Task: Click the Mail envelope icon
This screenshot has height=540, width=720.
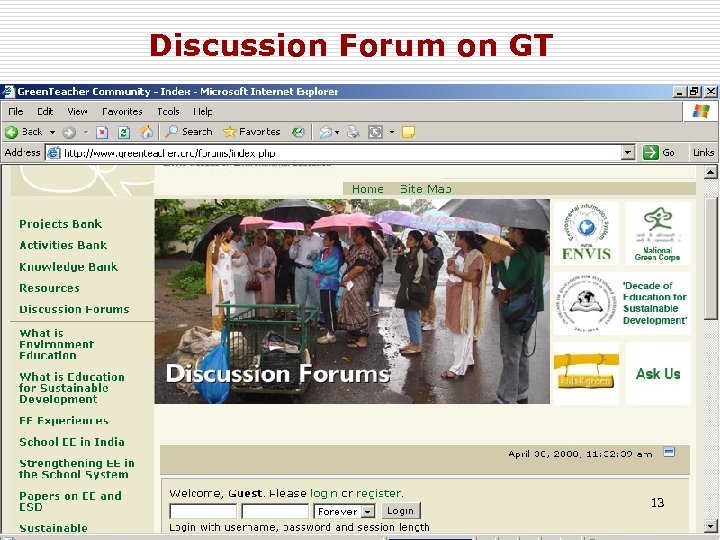Action: 326,132
